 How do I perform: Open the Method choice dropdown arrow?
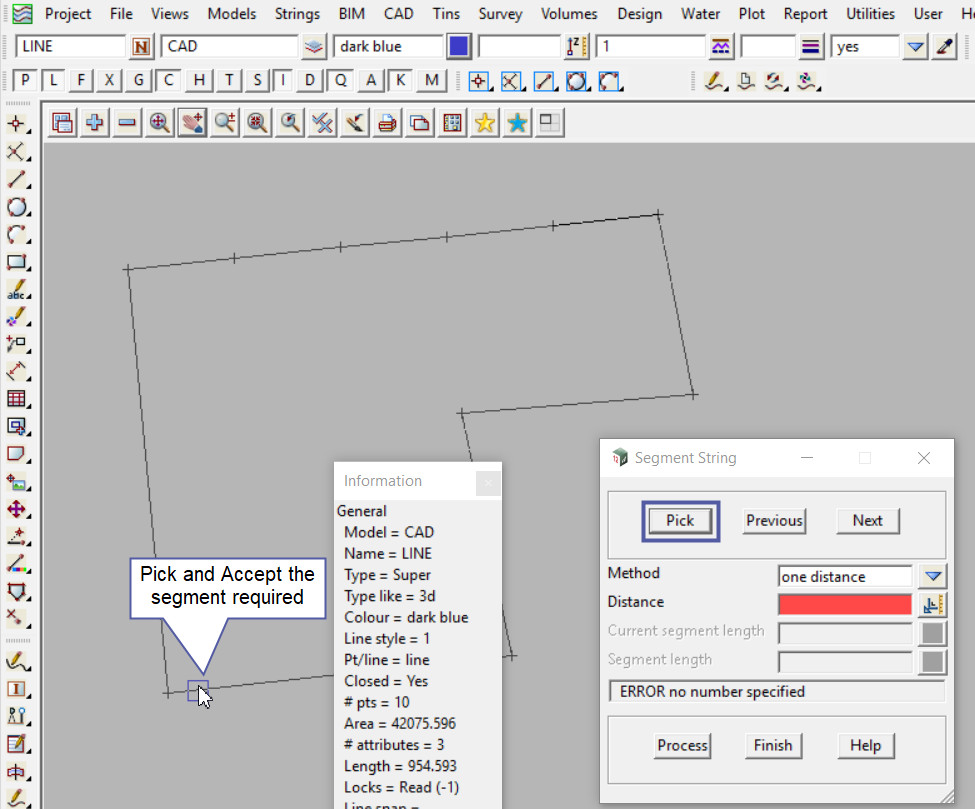pos(932,576)
